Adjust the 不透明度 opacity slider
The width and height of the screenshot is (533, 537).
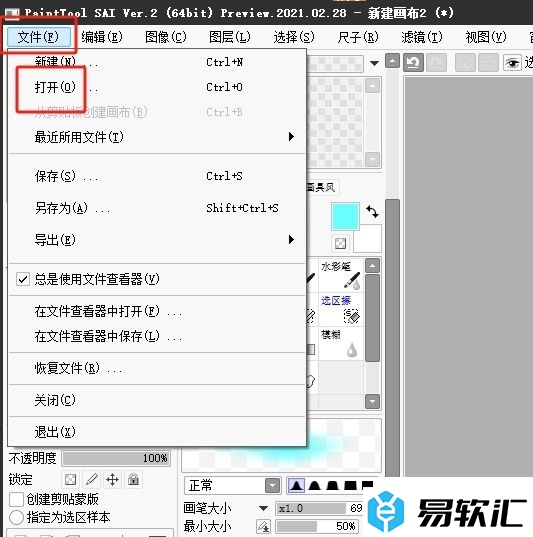[x=116, y=458]
